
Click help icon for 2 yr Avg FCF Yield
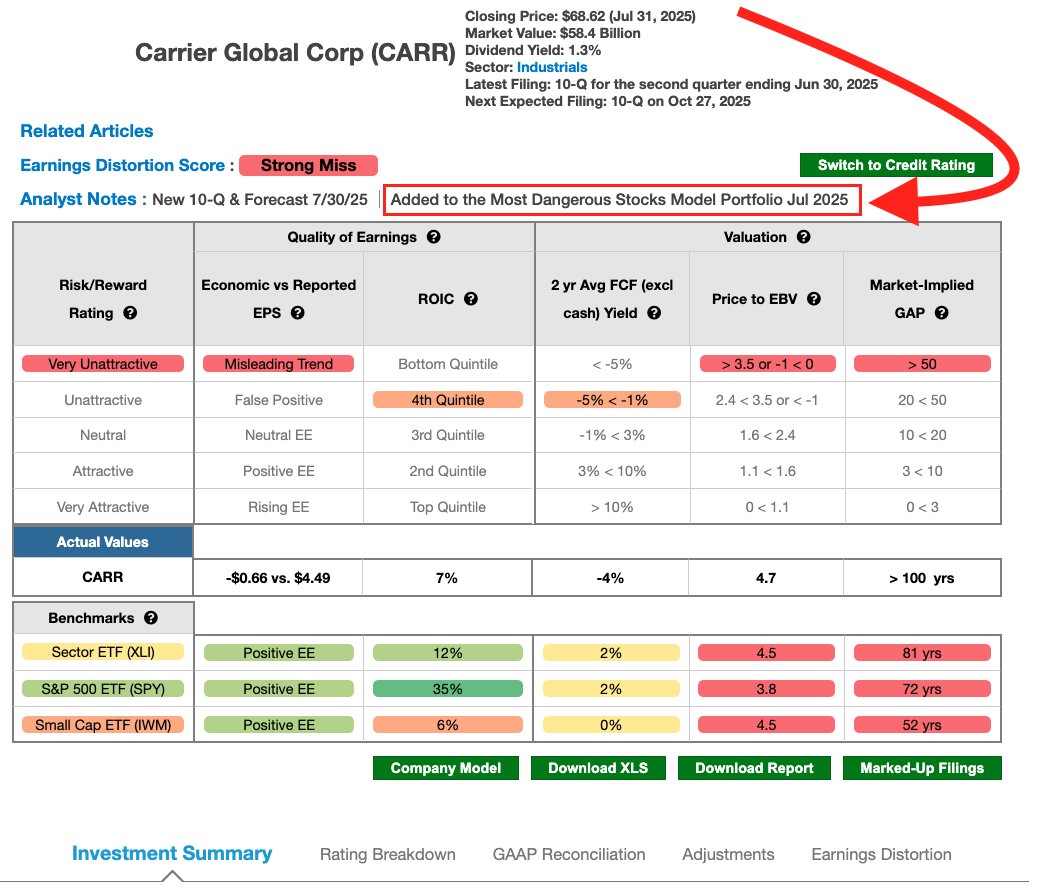tap(654, 312)
